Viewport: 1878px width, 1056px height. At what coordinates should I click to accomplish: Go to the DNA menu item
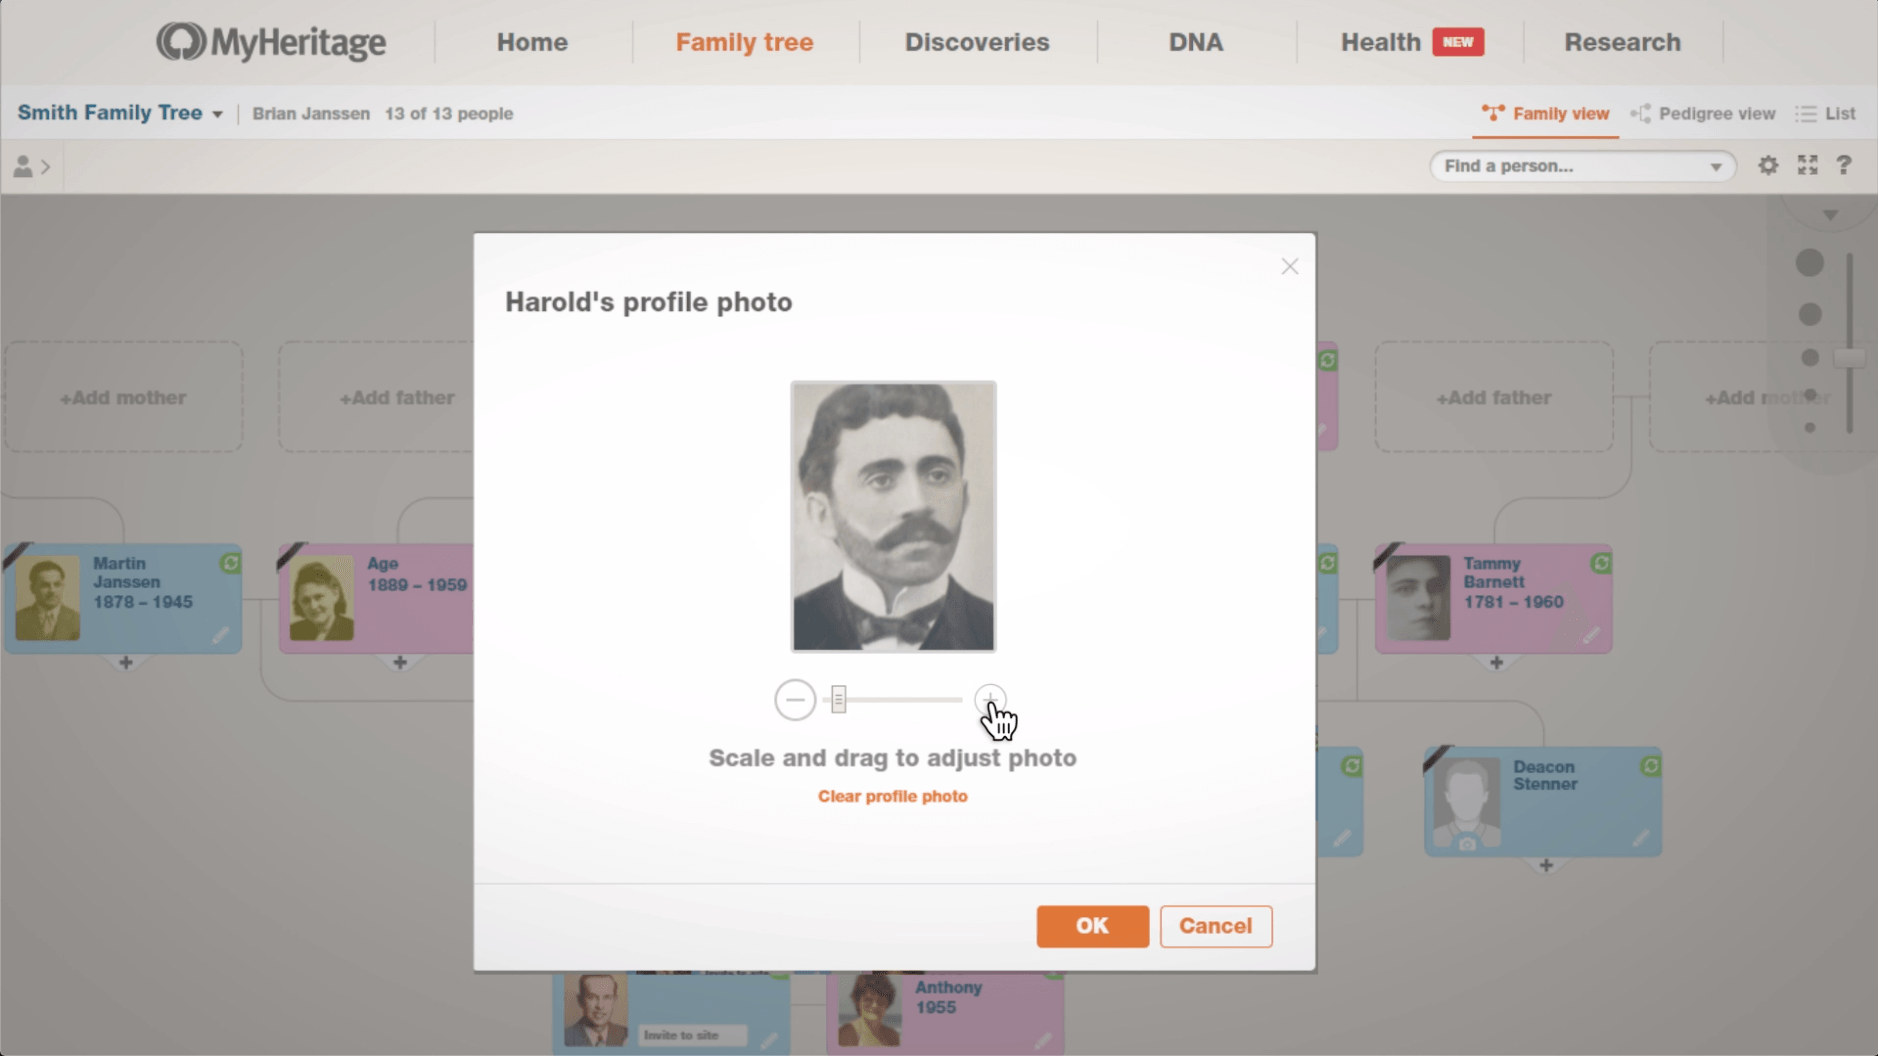[1195, 42]
